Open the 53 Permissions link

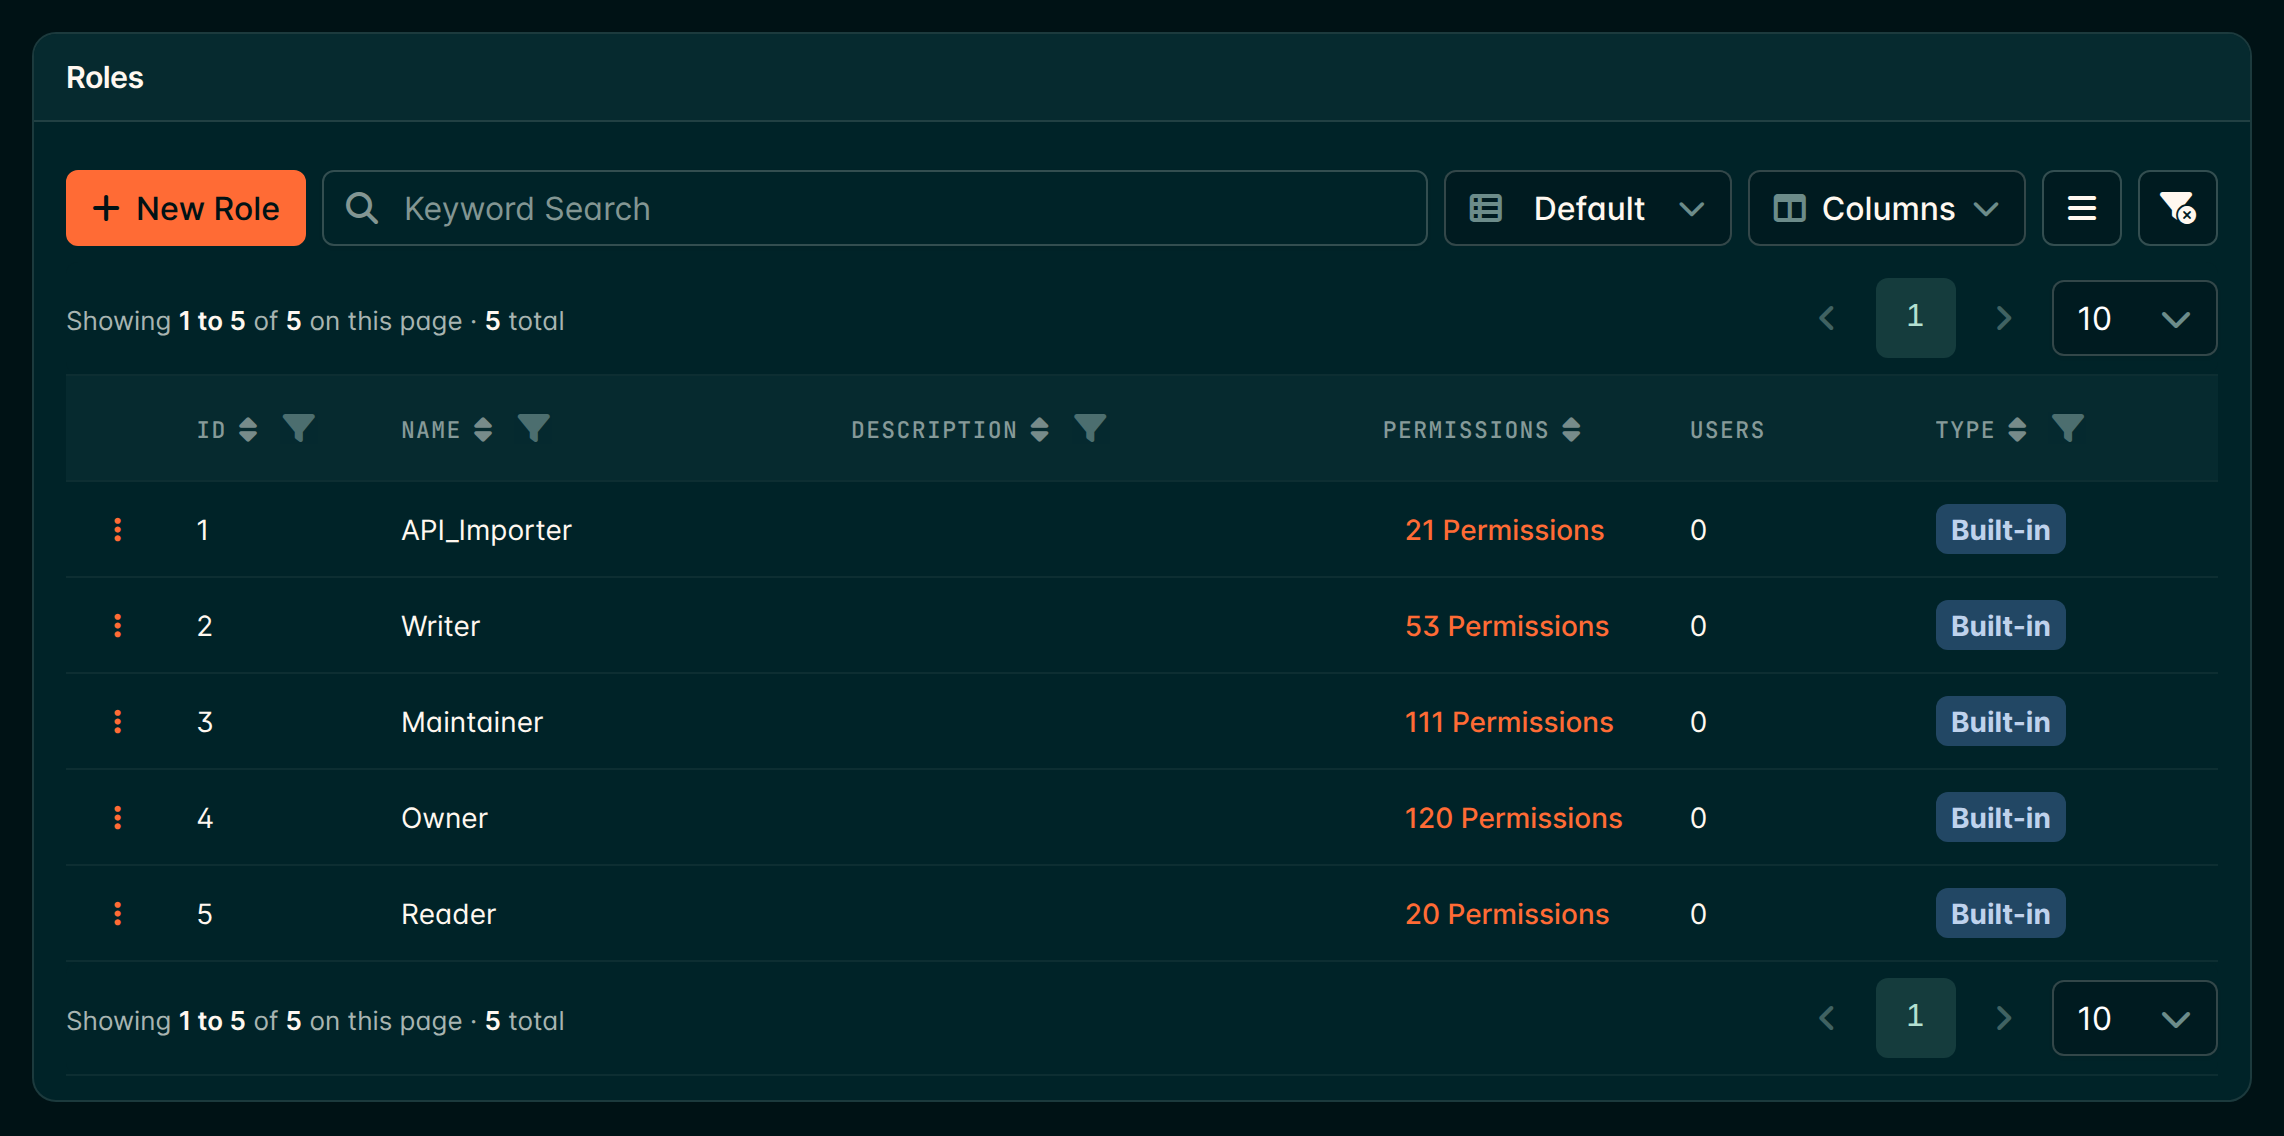1507,626
